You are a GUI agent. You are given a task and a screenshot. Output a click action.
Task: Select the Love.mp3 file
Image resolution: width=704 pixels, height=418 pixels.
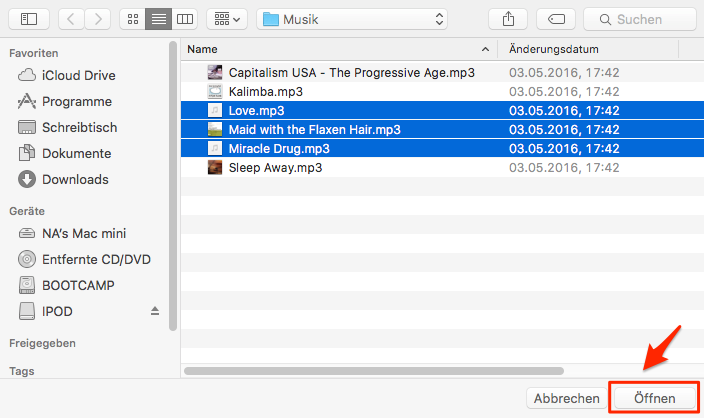click(442, 110)
